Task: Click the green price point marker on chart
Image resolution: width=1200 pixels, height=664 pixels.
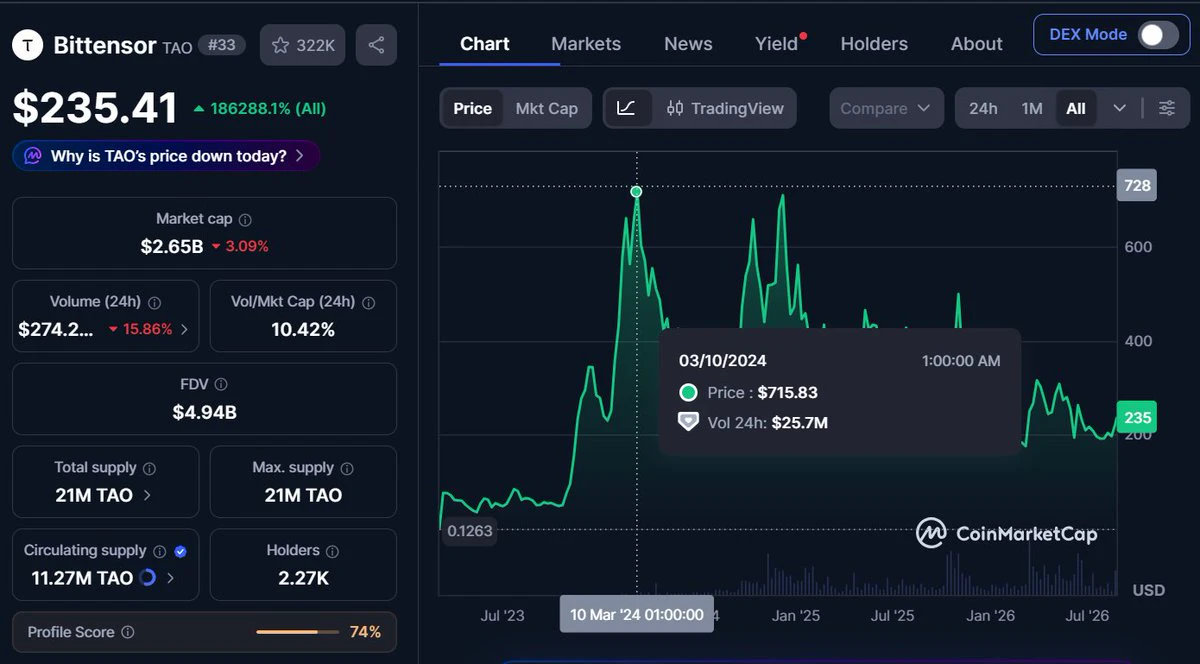Action: point(636,191)
